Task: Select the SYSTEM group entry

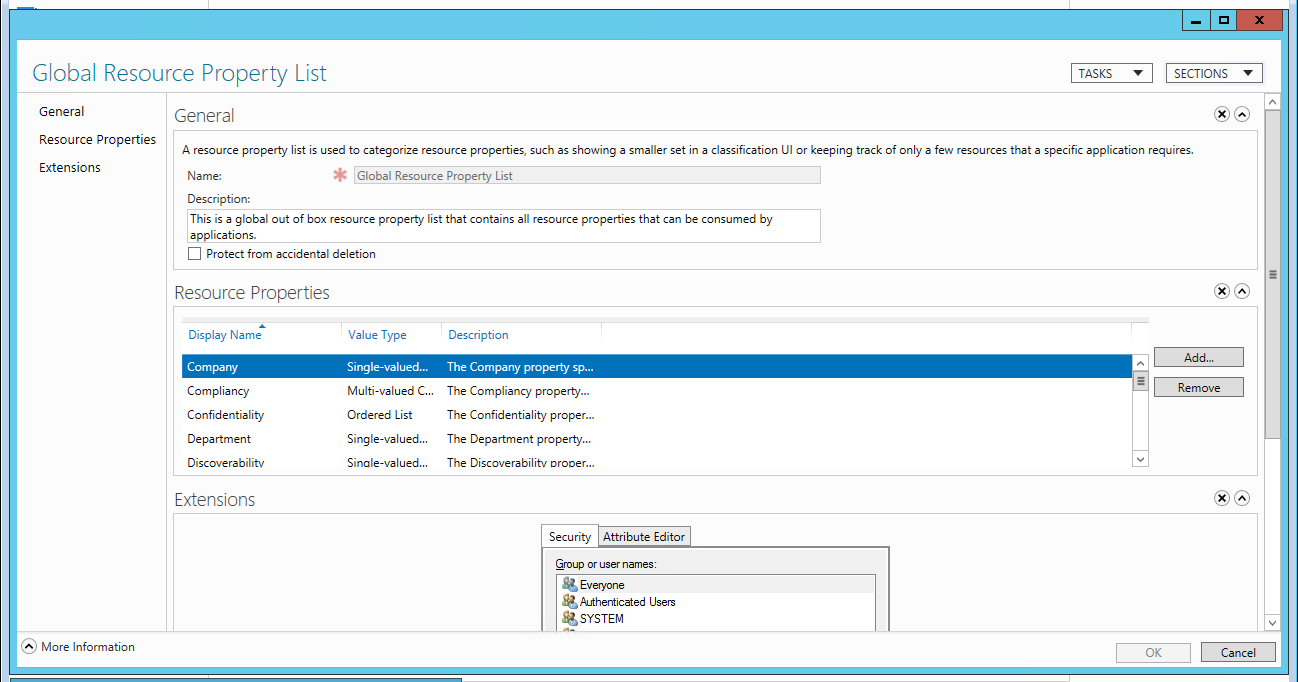Action: tap(601, 619)
